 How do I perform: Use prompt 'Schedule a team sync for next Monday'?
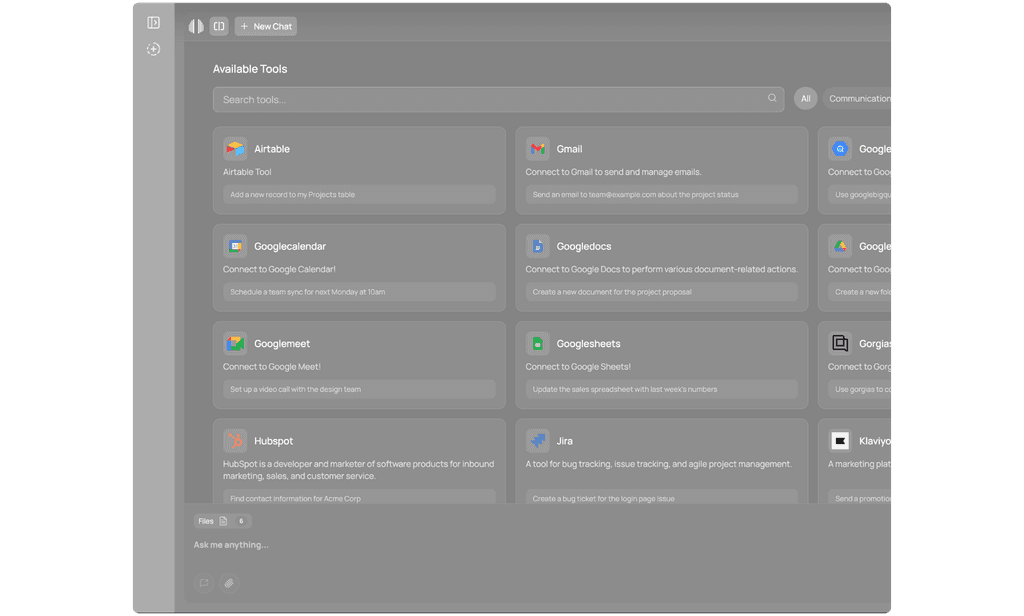point(359,292)
